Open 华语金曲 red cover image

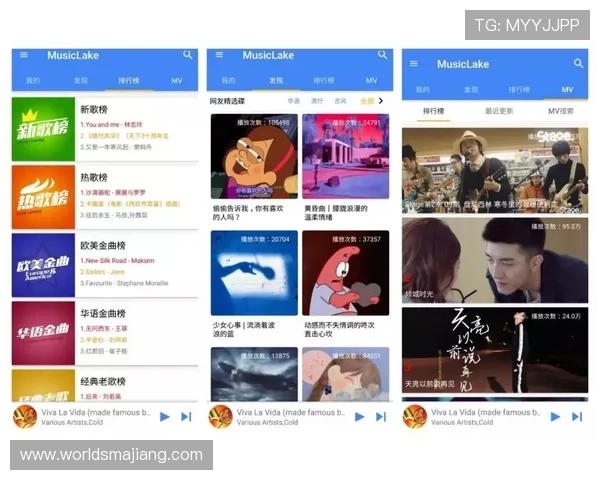(43, 333)
